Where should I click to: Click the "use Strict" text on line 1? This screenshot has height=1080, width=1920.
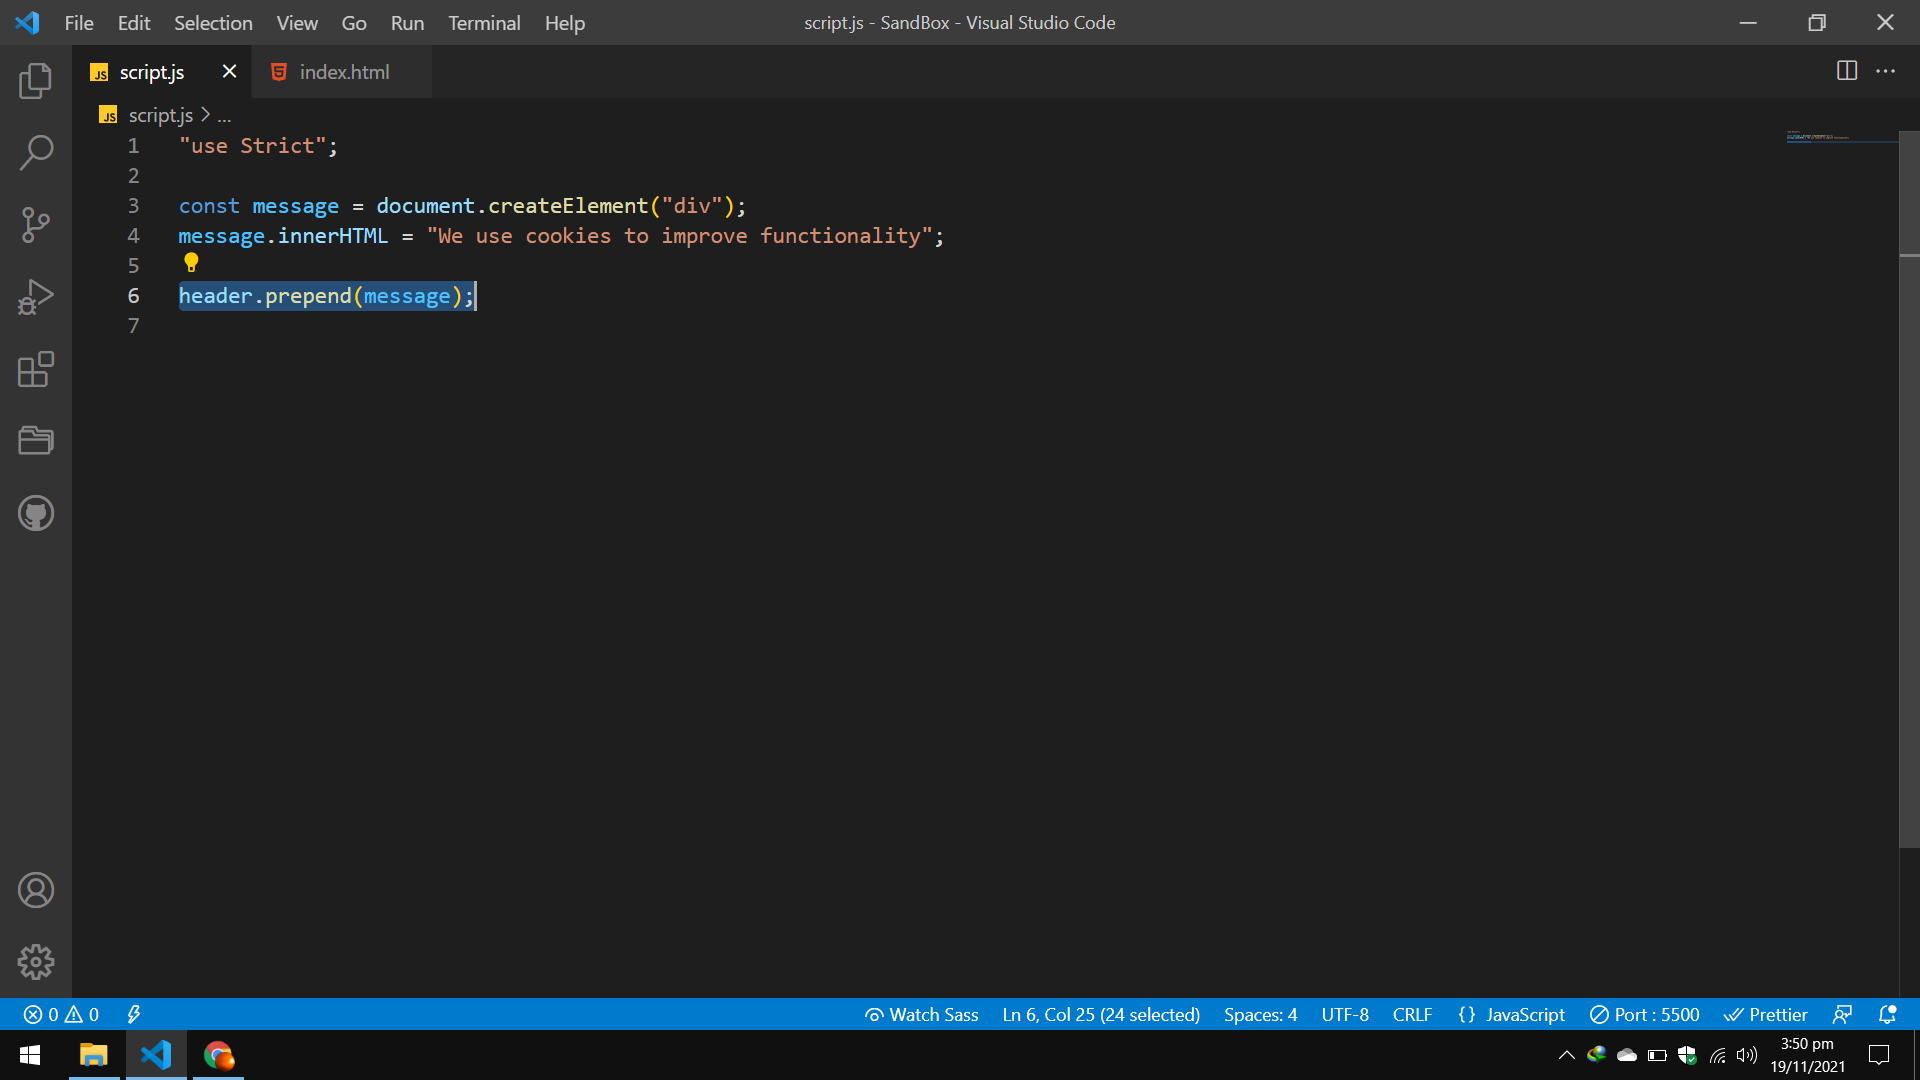[x=252, y=146]
